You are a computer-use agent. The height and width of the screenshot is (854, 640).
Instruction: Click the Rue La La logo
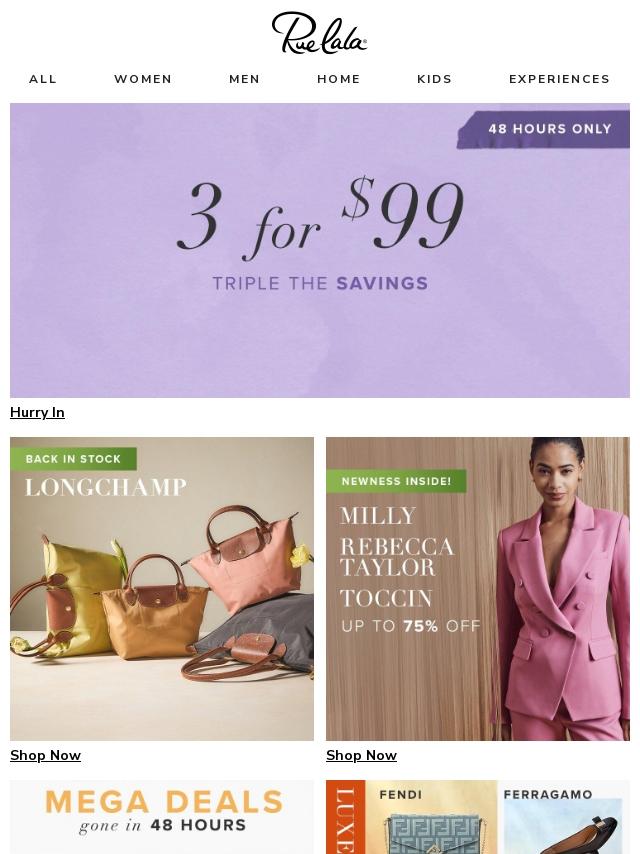coord(319,33)
